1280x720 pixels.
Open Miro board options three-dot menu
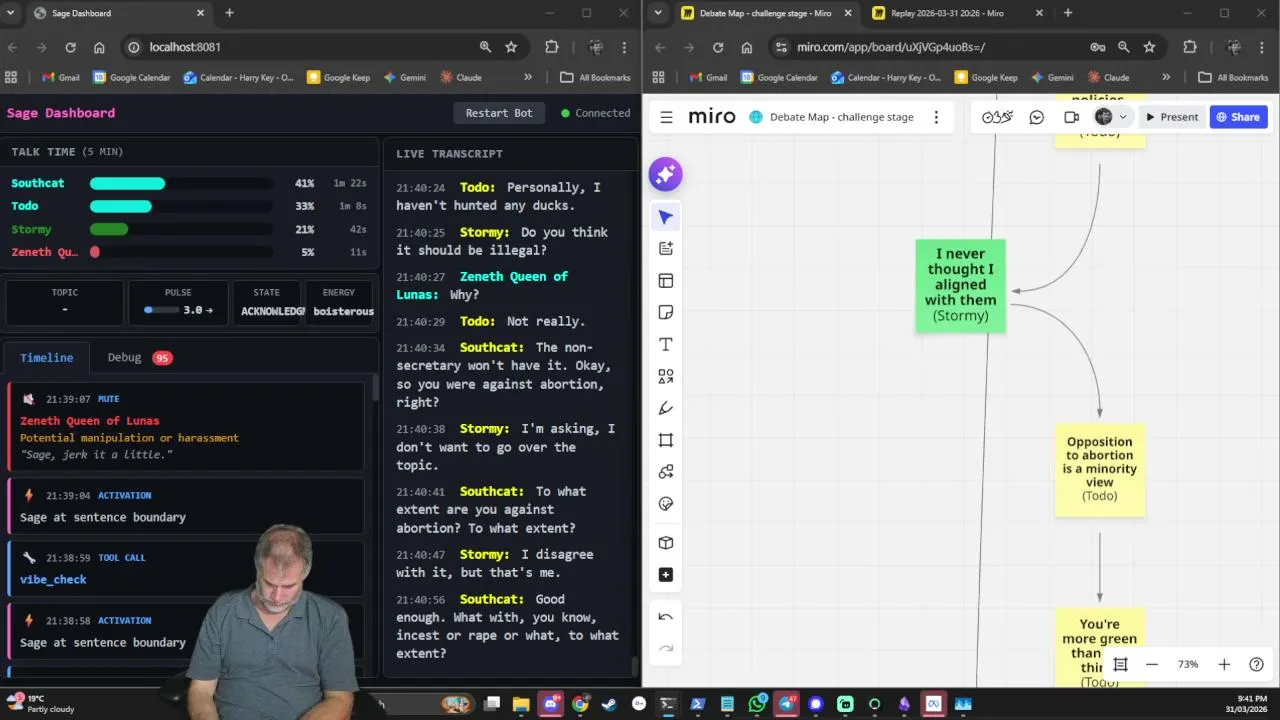pos(936,117)
